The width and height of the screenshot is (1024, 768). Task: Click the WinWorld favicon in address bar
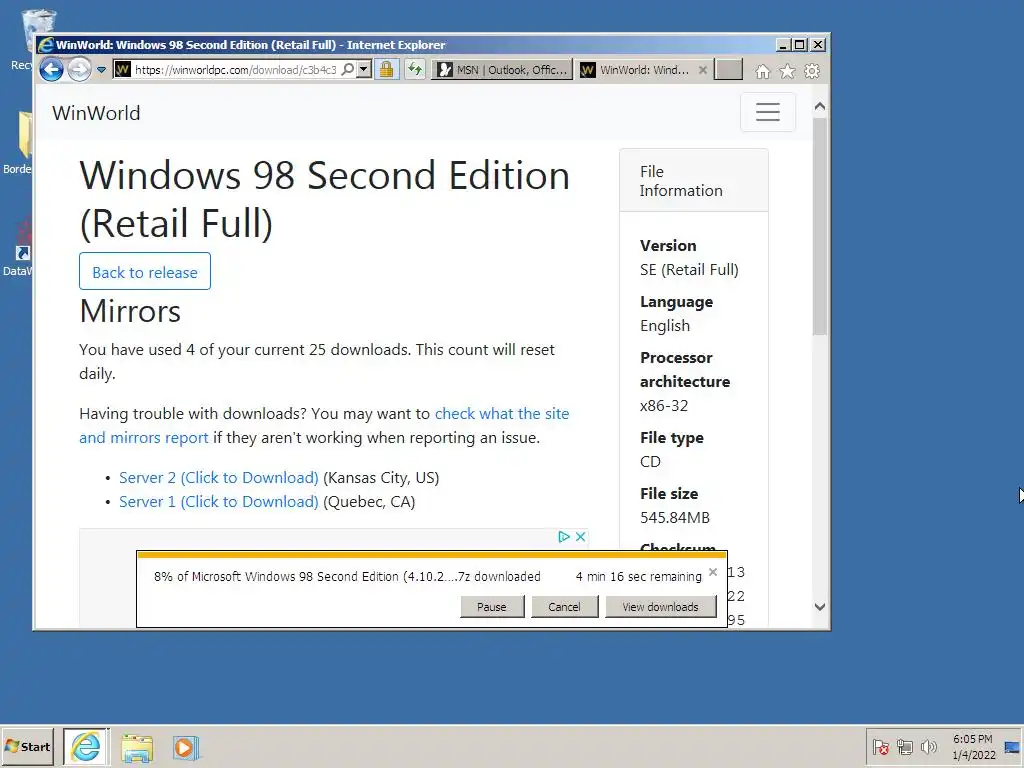click(x=123, y=69)
